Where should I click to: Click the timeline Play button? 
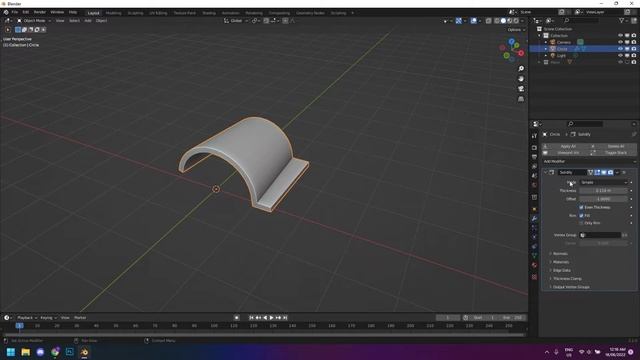[271, 318]
